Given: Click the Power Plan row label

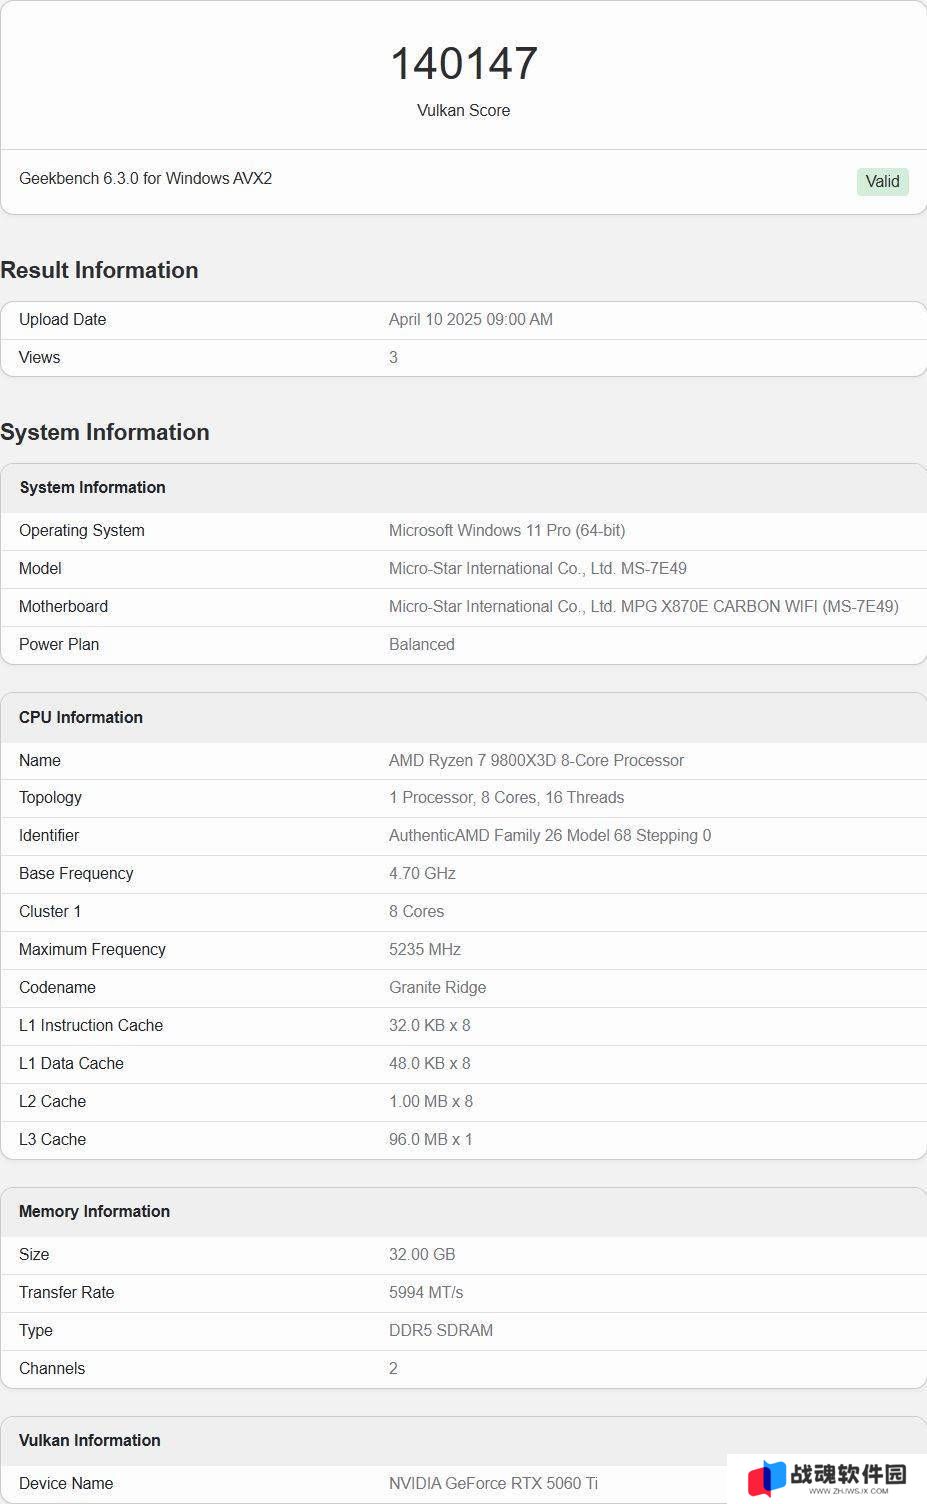Looking at the screenshot, I should click(59, 644).
